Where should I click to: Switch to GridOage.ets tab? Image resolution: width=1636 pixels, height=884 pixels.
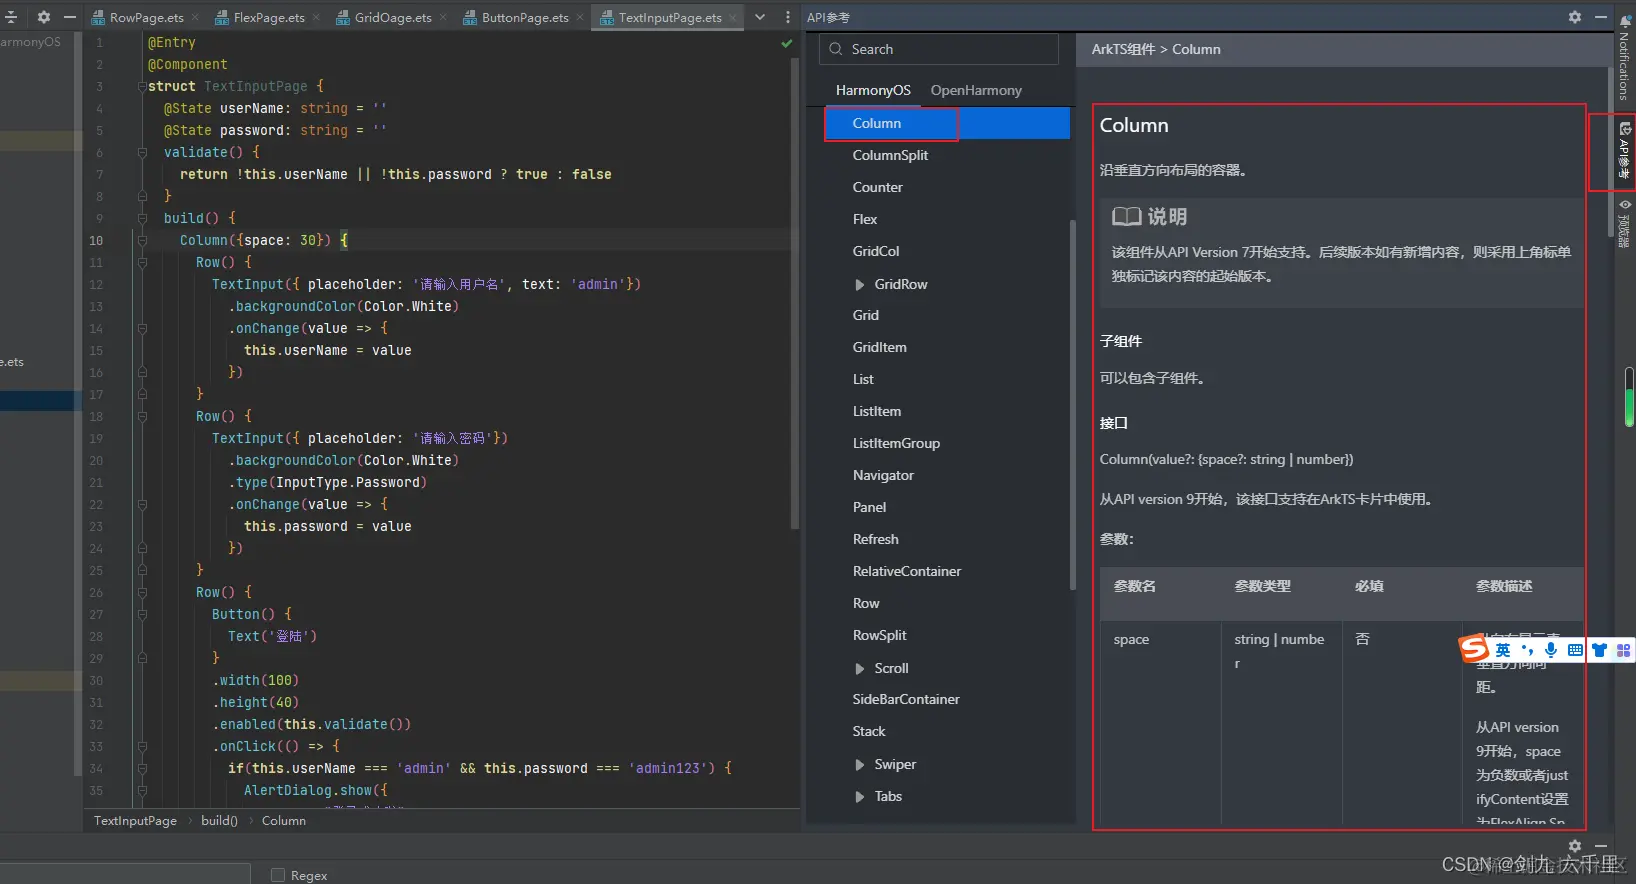[x=393, y=17]
